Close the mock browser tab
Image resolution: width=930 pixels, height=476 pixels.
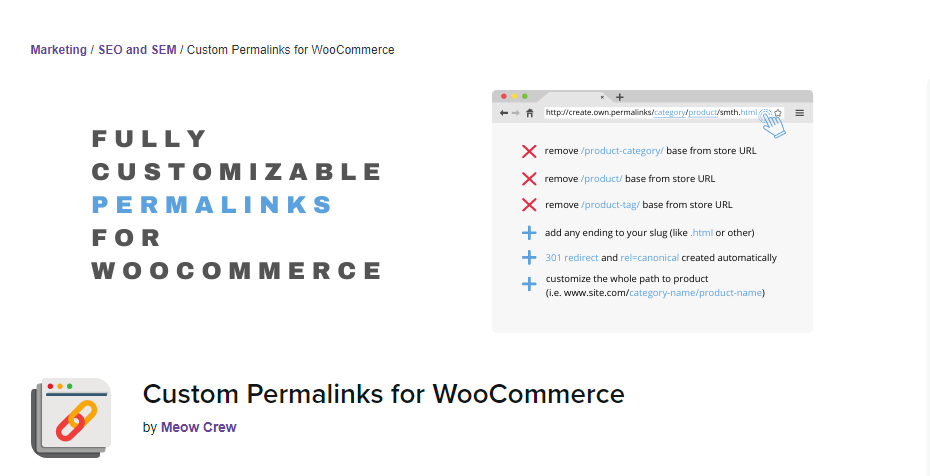click(602, 97)
